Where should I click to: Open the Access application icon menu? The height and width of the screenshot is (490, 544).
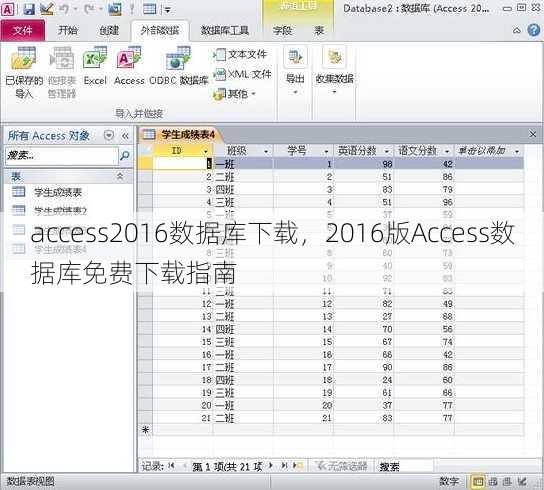pyautogui.click(x=8, y=9)
